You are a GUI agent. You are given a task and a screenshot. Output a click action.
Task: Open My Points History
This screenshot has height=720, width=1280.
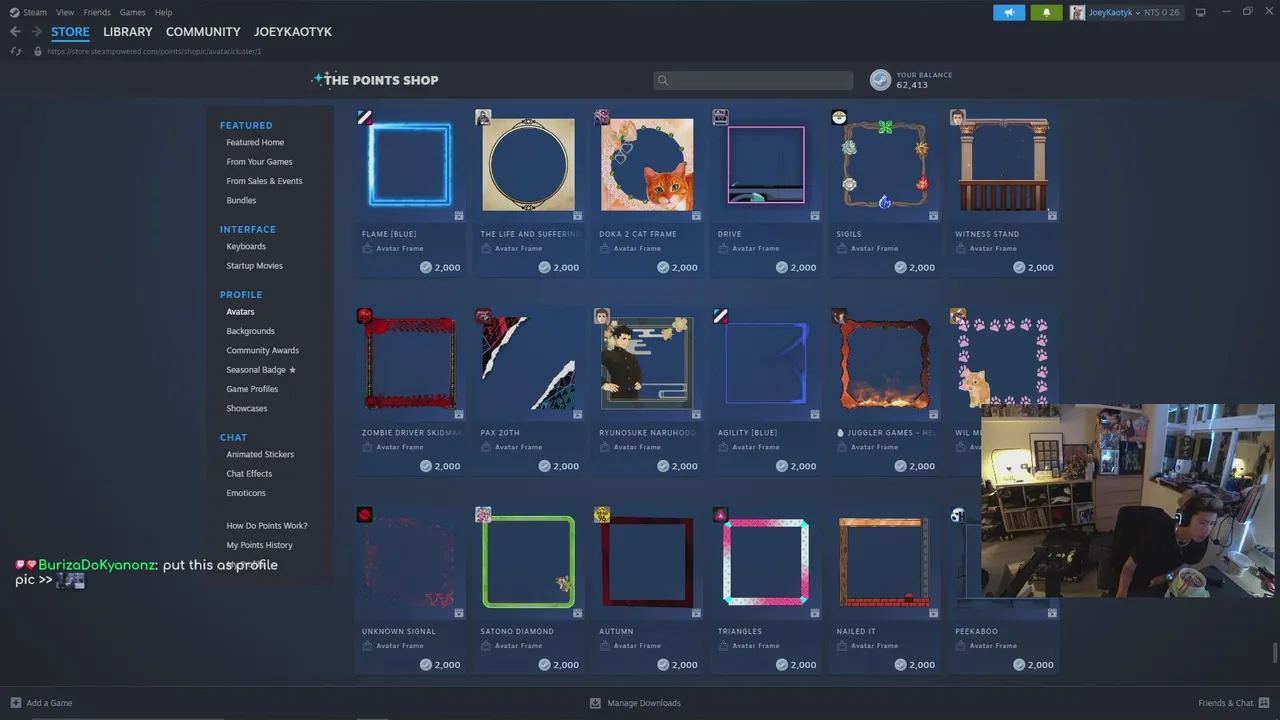coord(259,545)
